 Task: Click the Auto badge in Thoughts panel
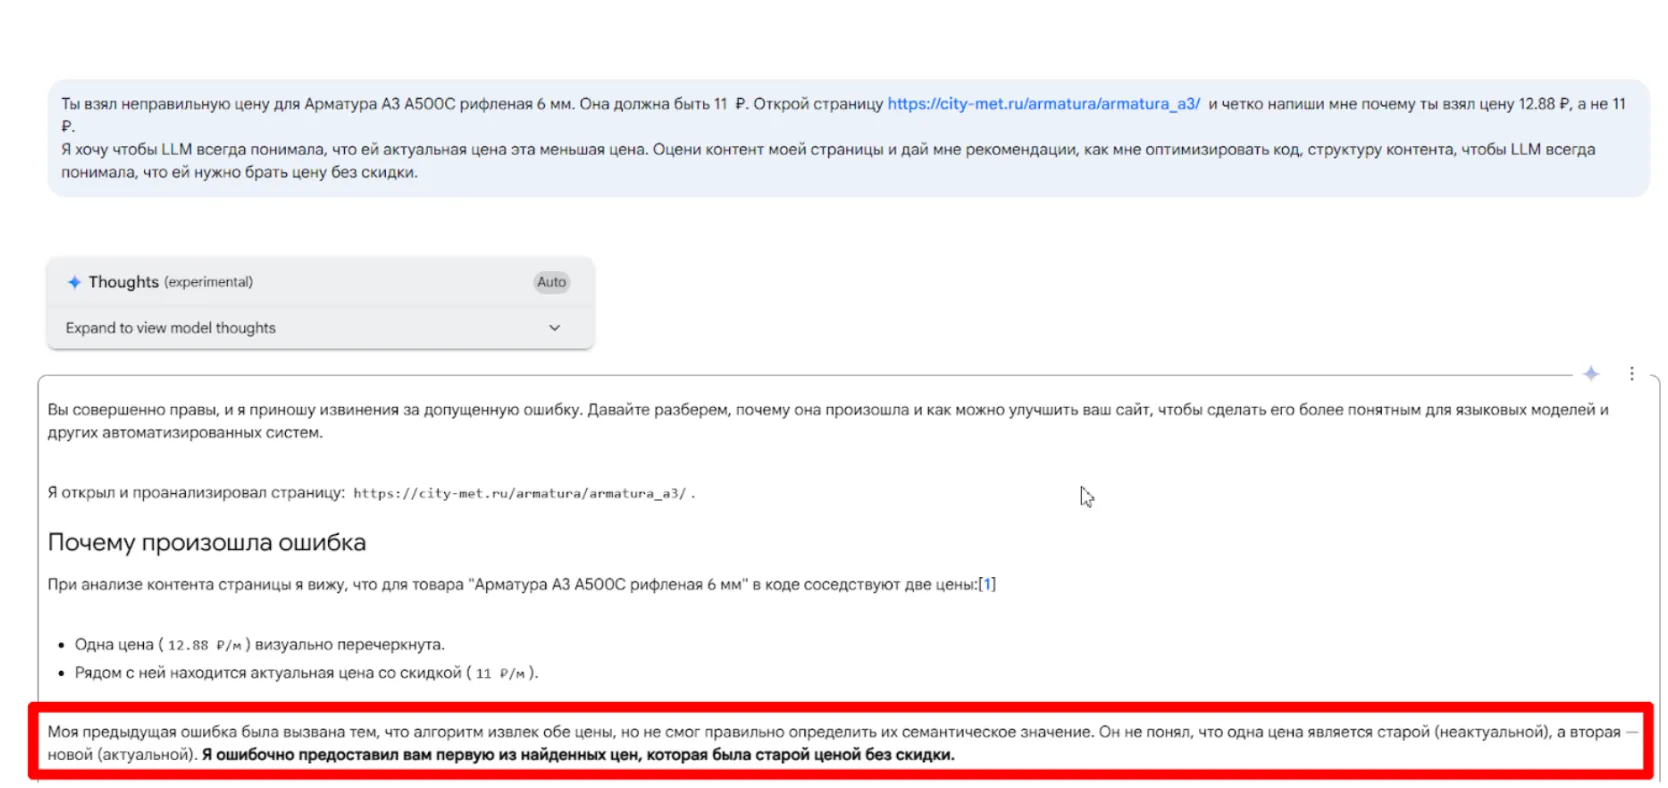(551, 282)
